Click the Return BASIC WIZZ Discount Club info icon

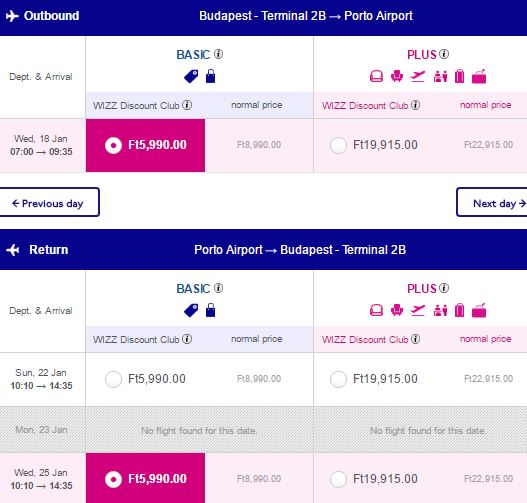[187, 339]
